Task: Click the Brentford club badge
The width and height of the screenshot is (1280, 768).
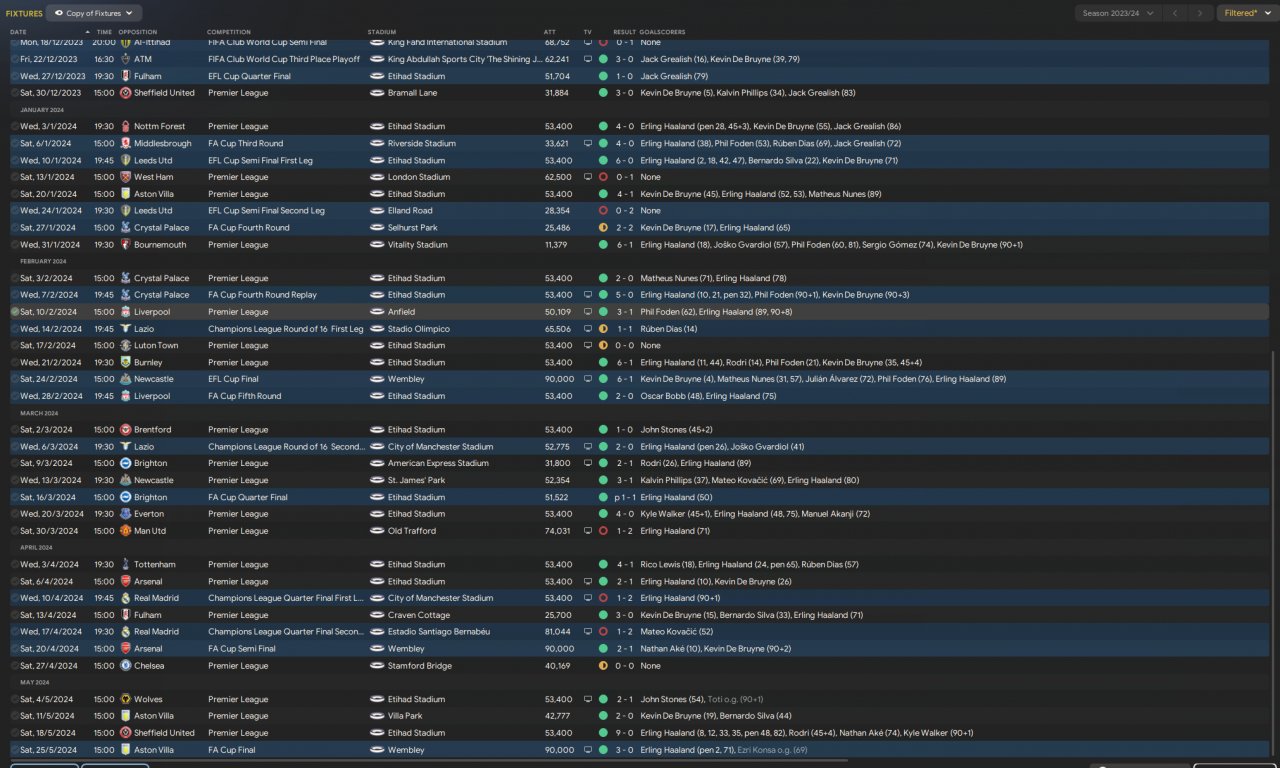Action: 125,430
